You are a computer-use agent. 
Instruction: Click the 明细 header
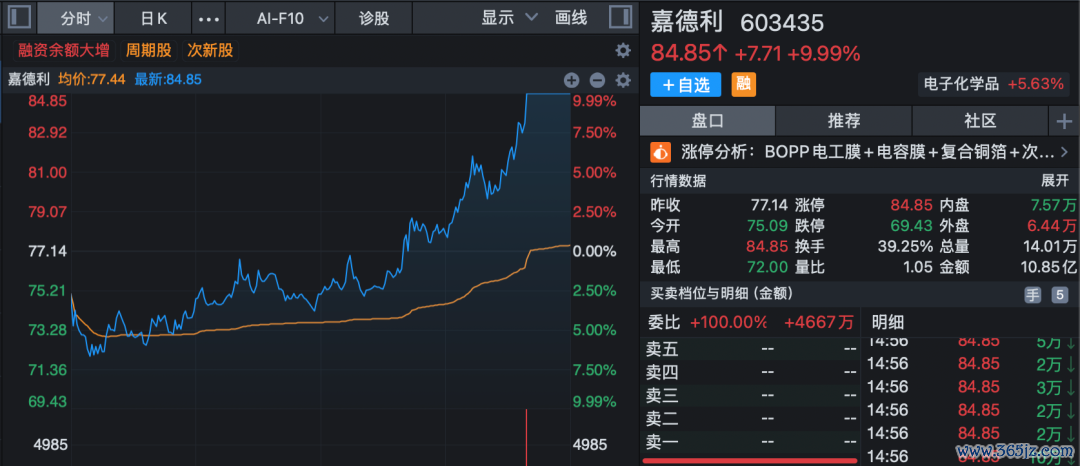coord(888,321)
